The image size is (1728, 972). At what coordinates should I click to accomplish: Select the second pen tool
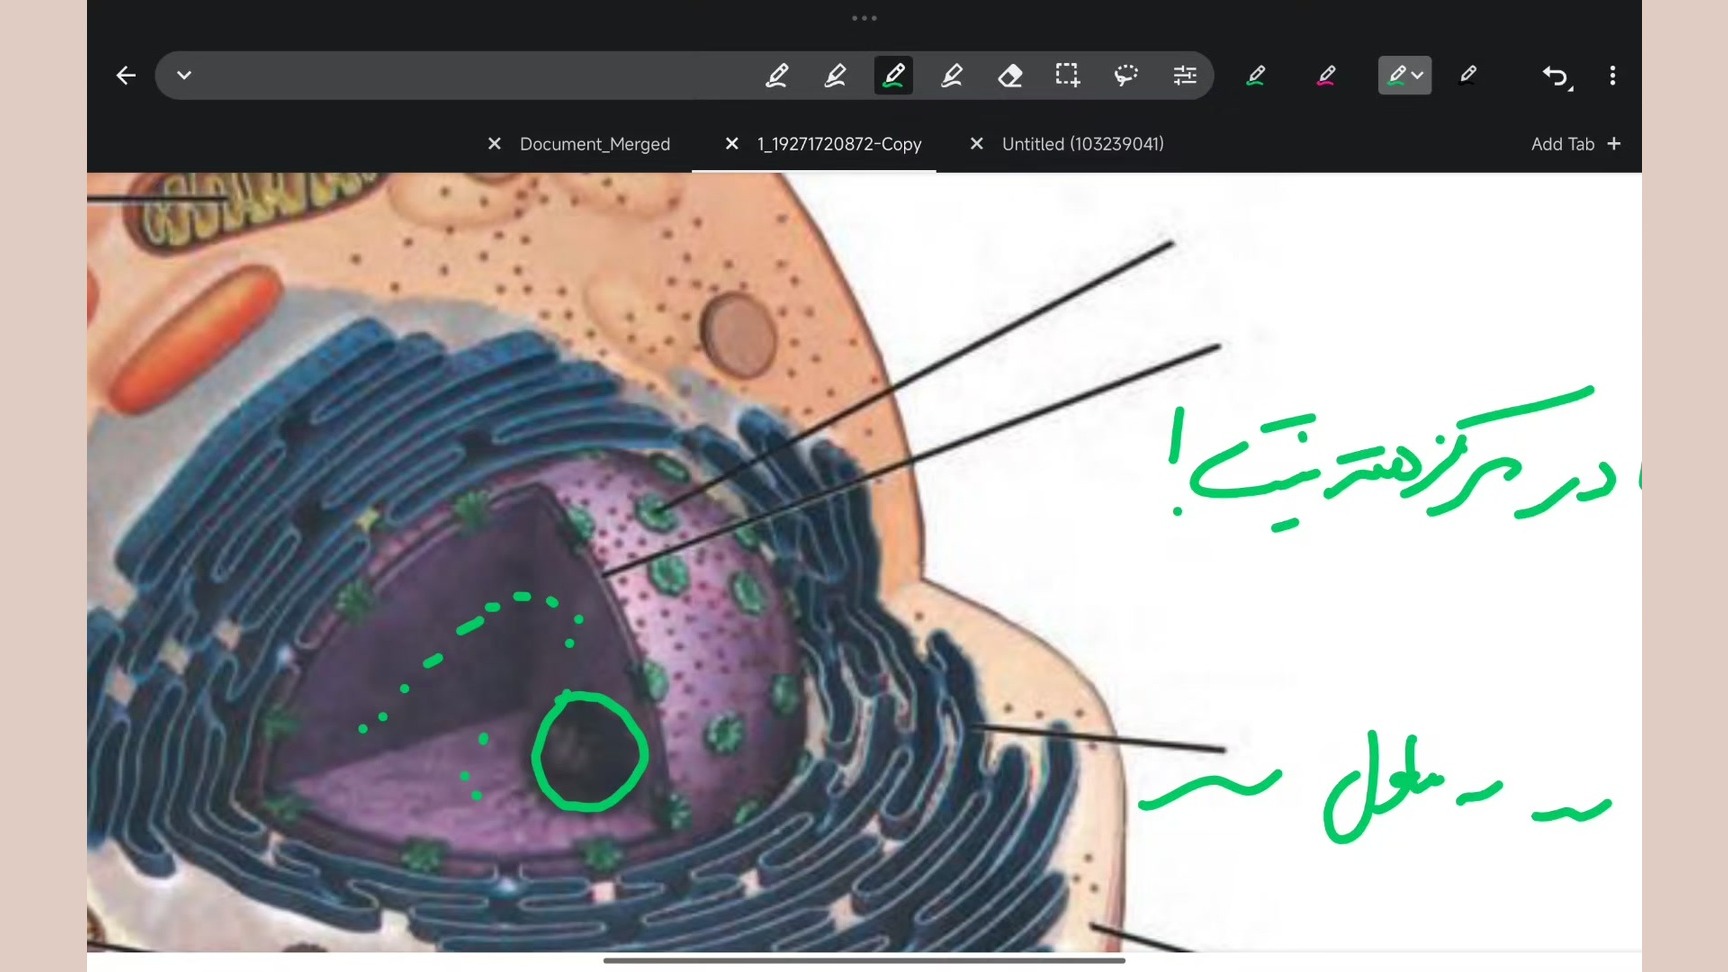[x=835, y=75]
